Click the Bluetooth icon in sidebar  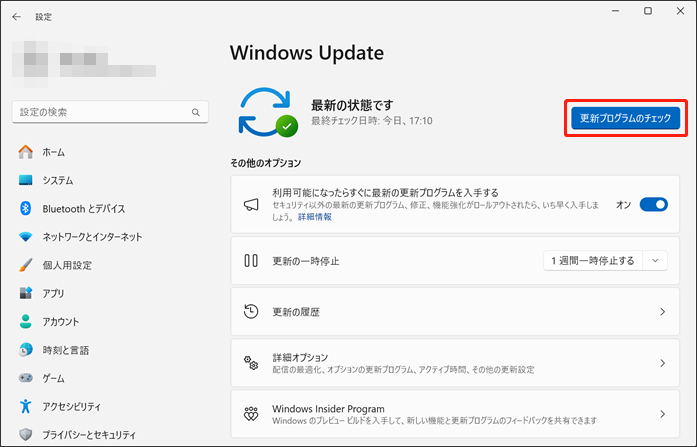tap(26, 208)
